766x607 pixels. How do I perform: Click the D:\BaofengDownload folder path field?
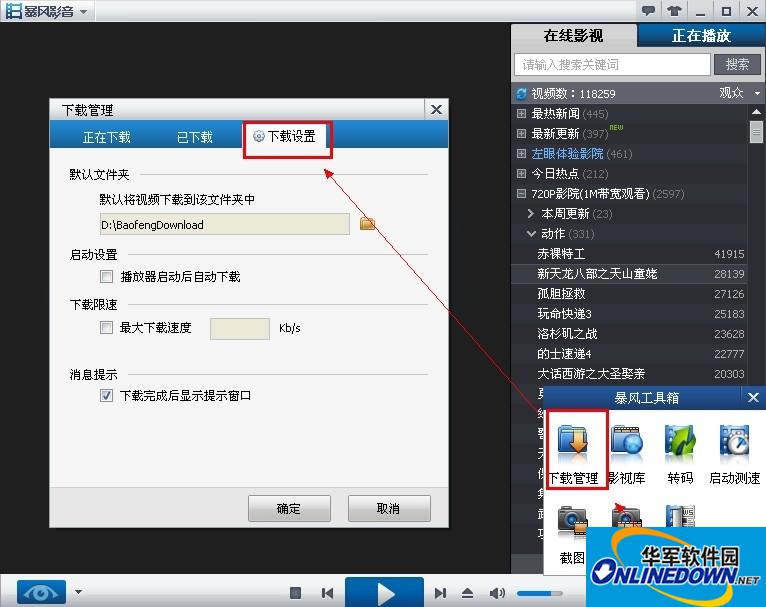click(x=225, y=224)
